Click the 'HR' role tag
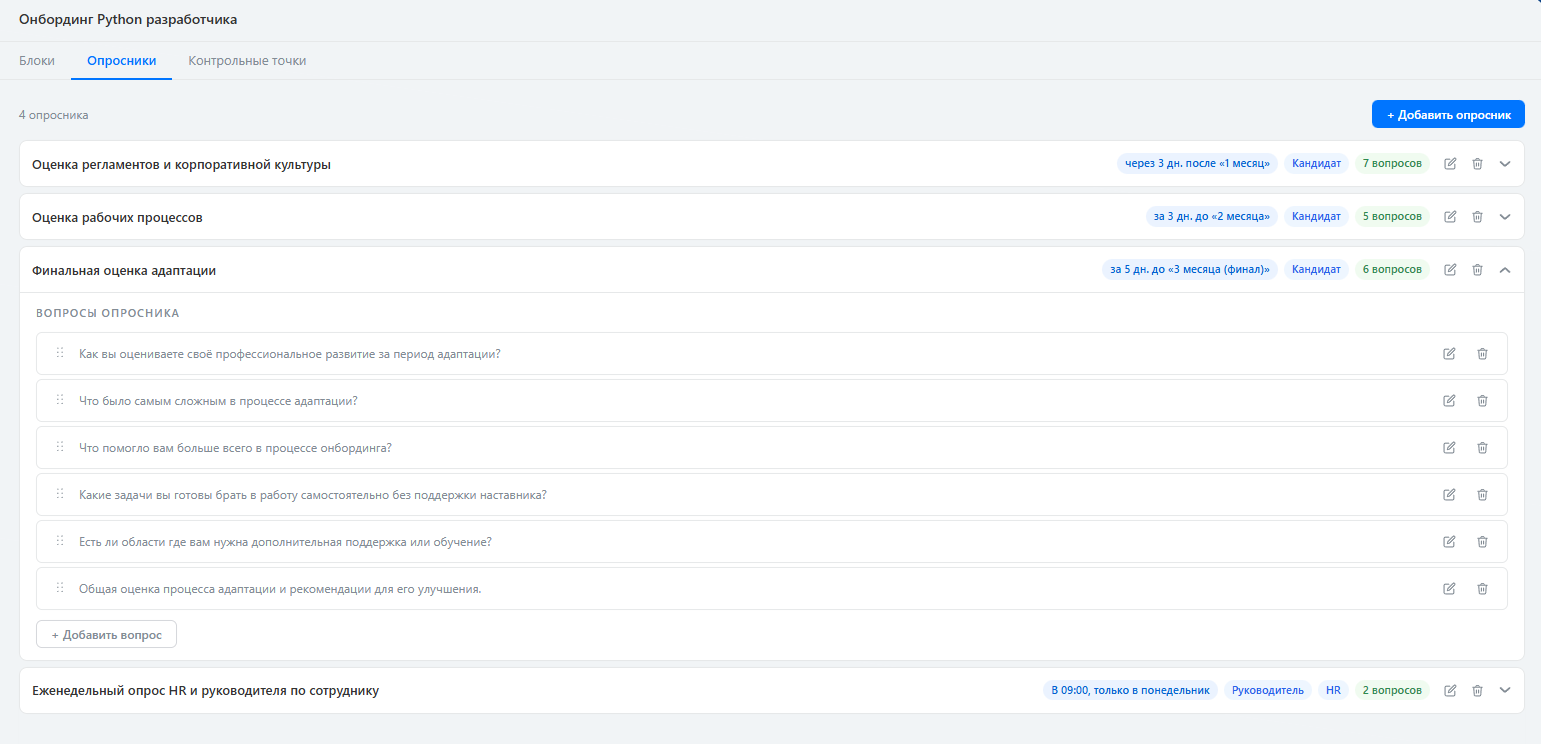The height and width of the screenshot is (744, 1541). pyautogui.click(x=1333, y=690)
